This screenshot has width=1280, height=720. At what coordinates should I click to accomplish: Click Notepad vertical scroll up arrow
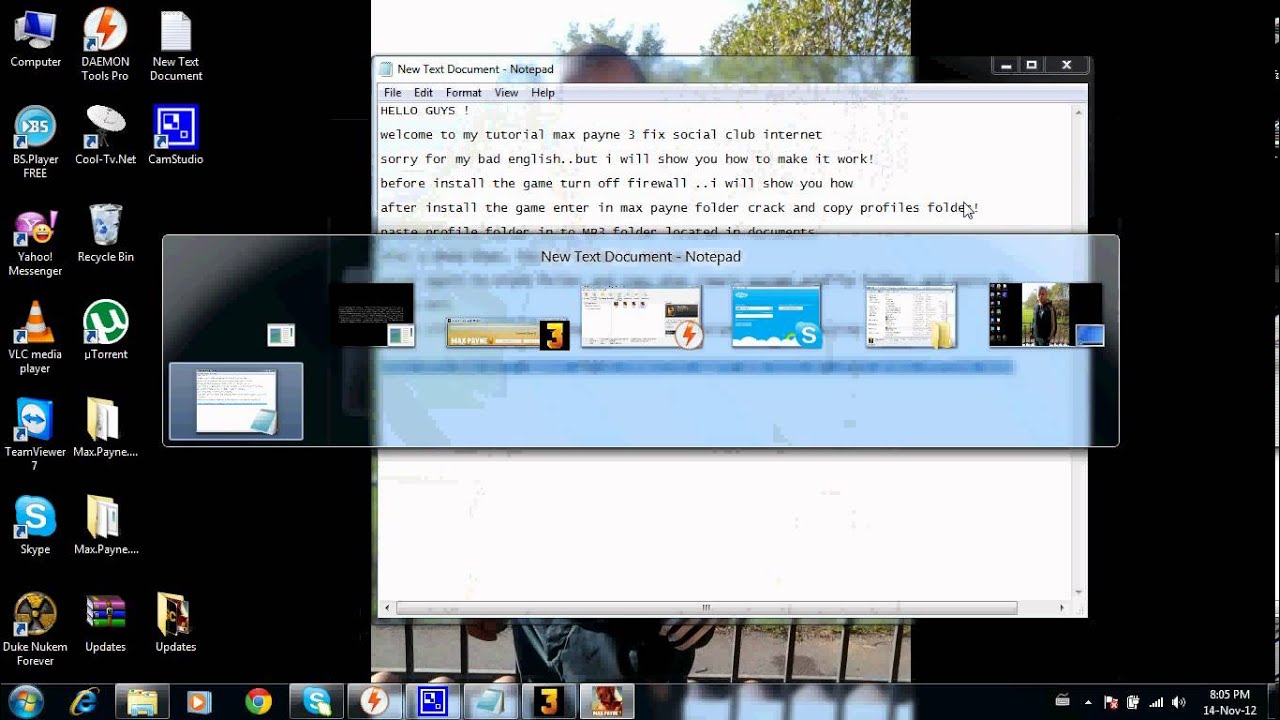click(1079, 111)
